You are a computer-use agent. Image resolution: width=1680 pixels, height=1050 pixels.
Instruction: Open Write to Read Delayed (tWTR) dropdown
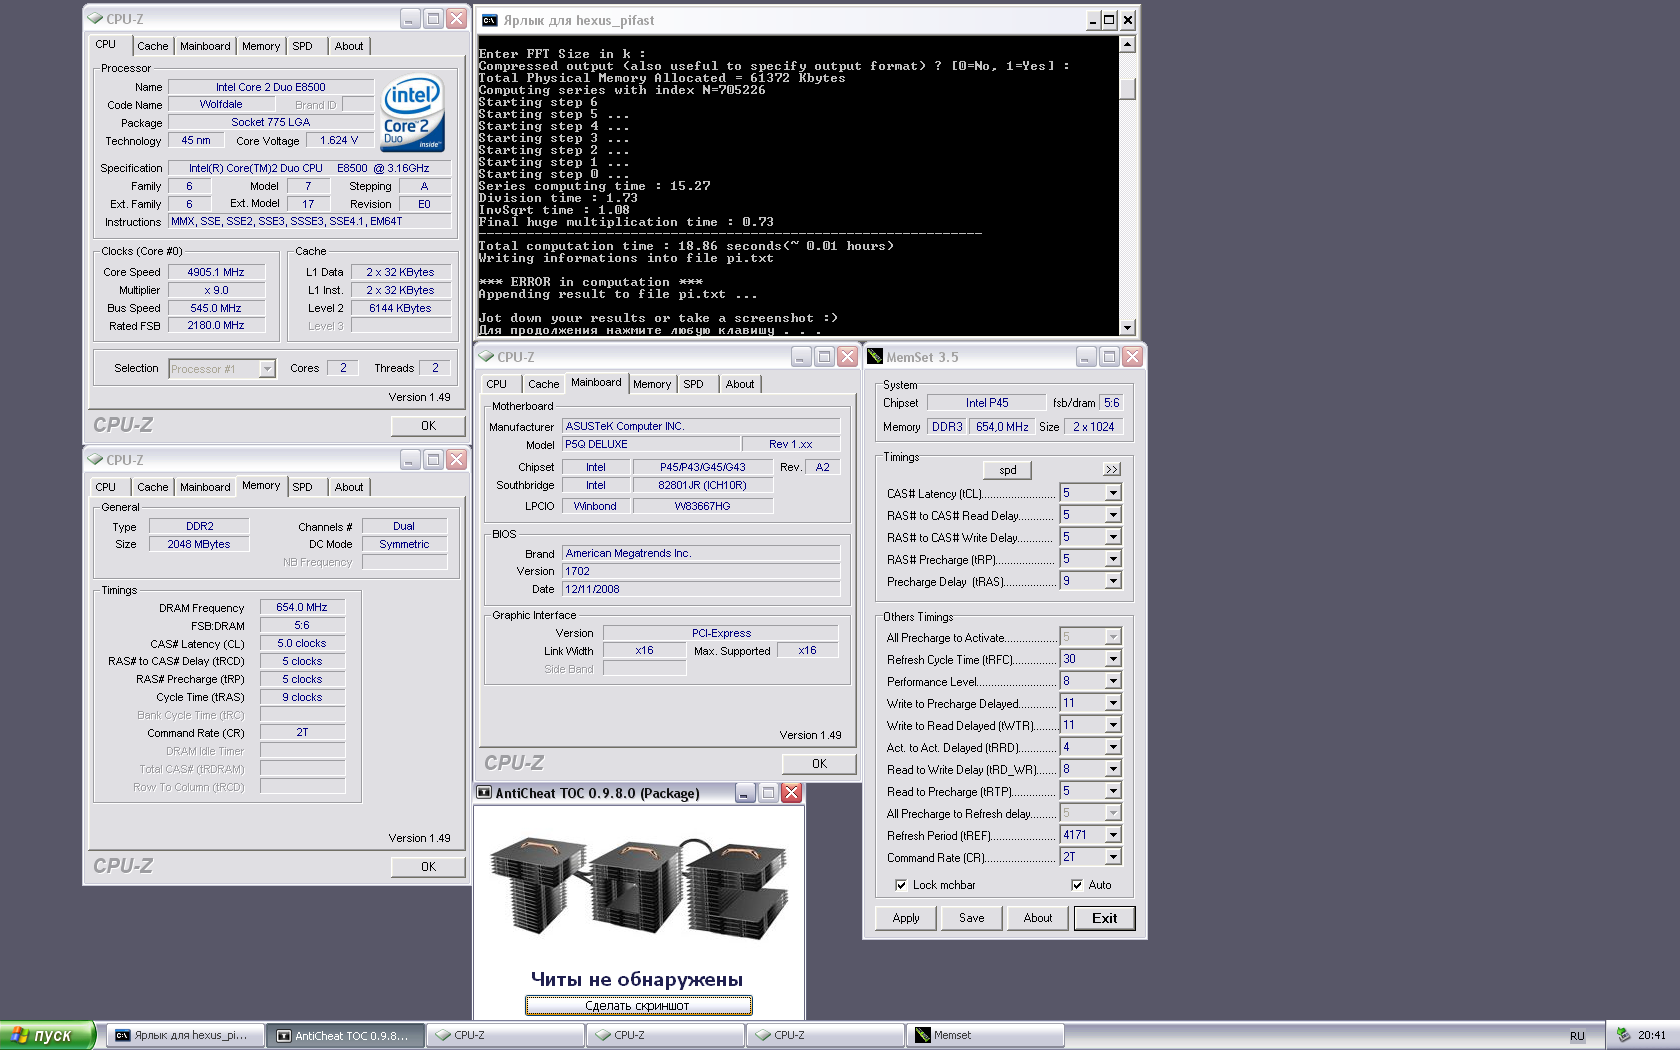point(1113,725)
